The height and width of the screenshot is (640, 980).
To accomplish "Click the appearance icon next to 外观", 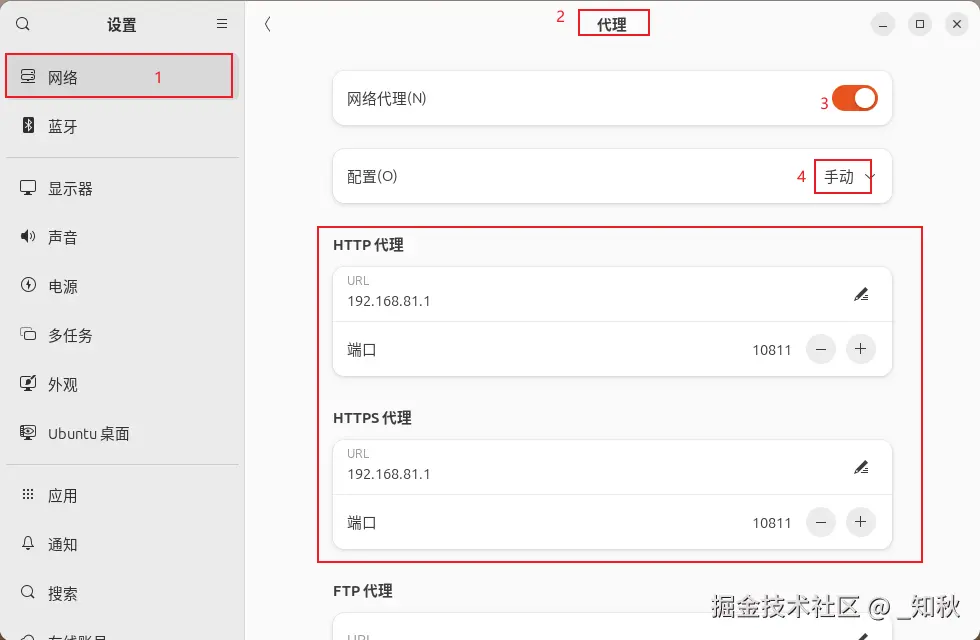I will point(28,383).
